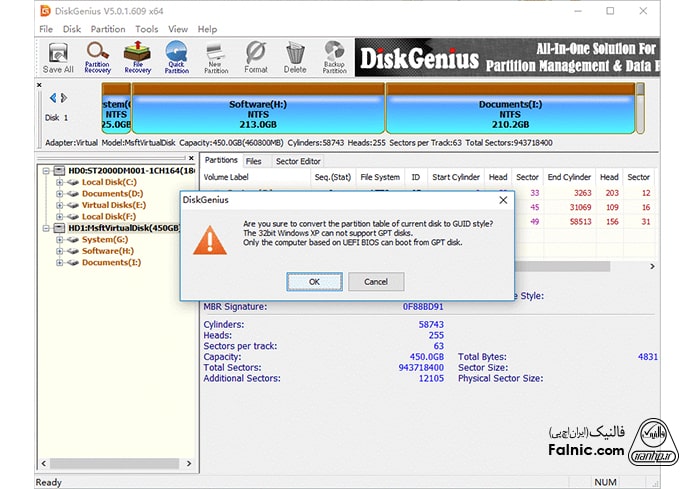The image size is (694, 489).
Task: Open the Backup Partition tool
Action: click(334, 57)
